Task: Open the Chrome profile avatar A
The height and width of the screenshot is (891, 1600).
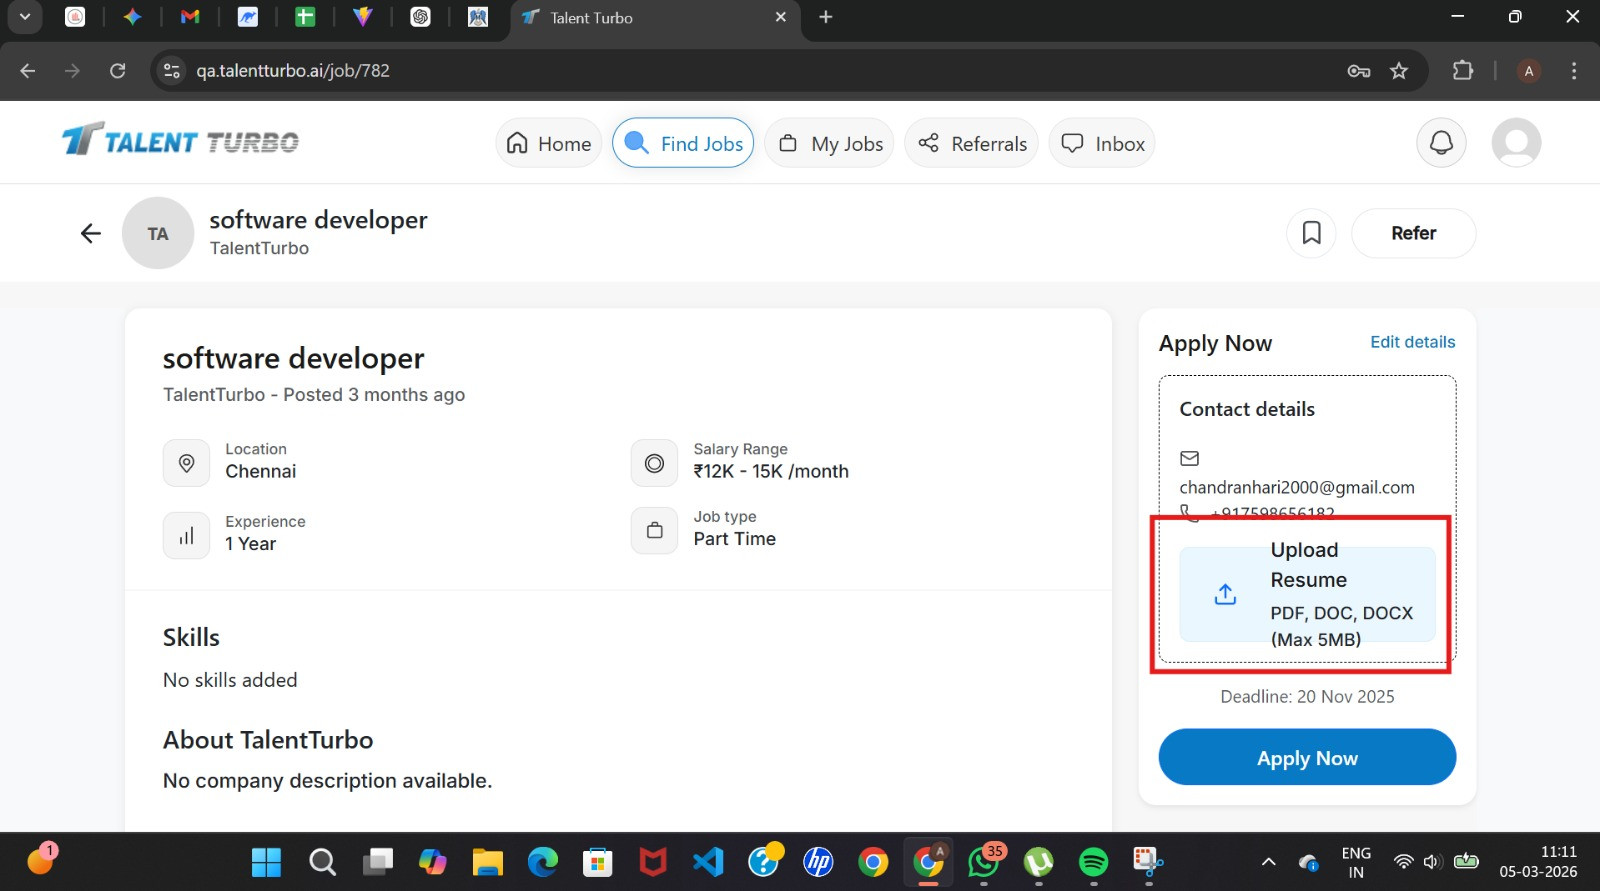Action: (x=1528, y=70)
